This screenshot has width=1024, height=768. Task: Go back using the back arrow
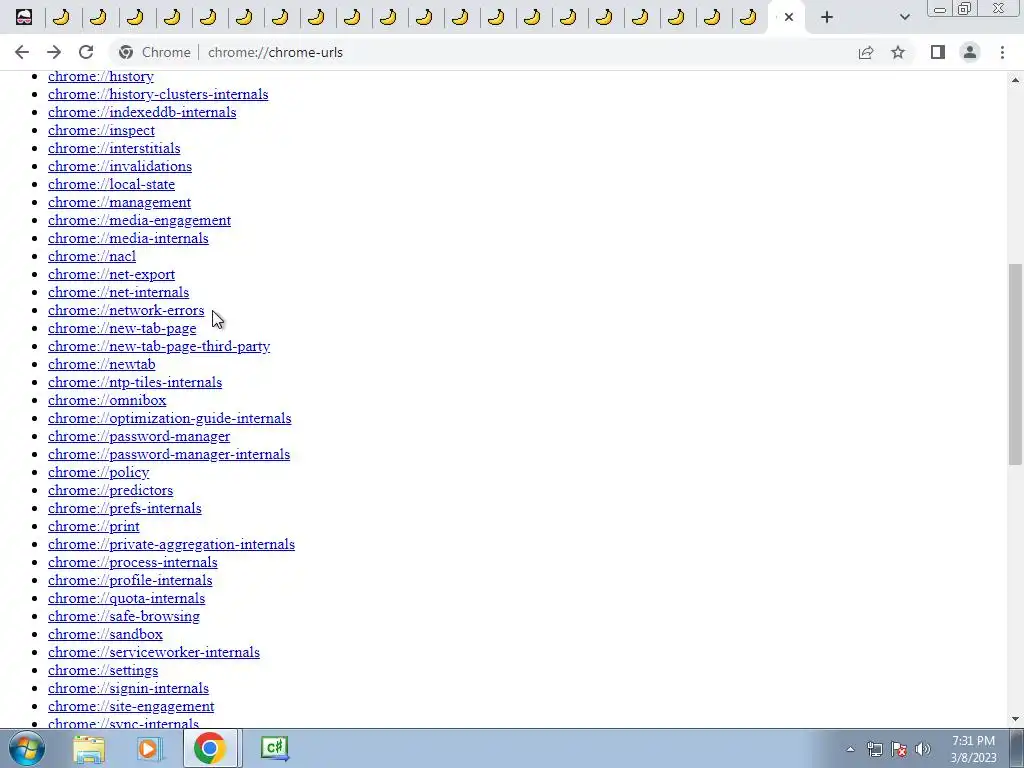click(x=22, y=52)
